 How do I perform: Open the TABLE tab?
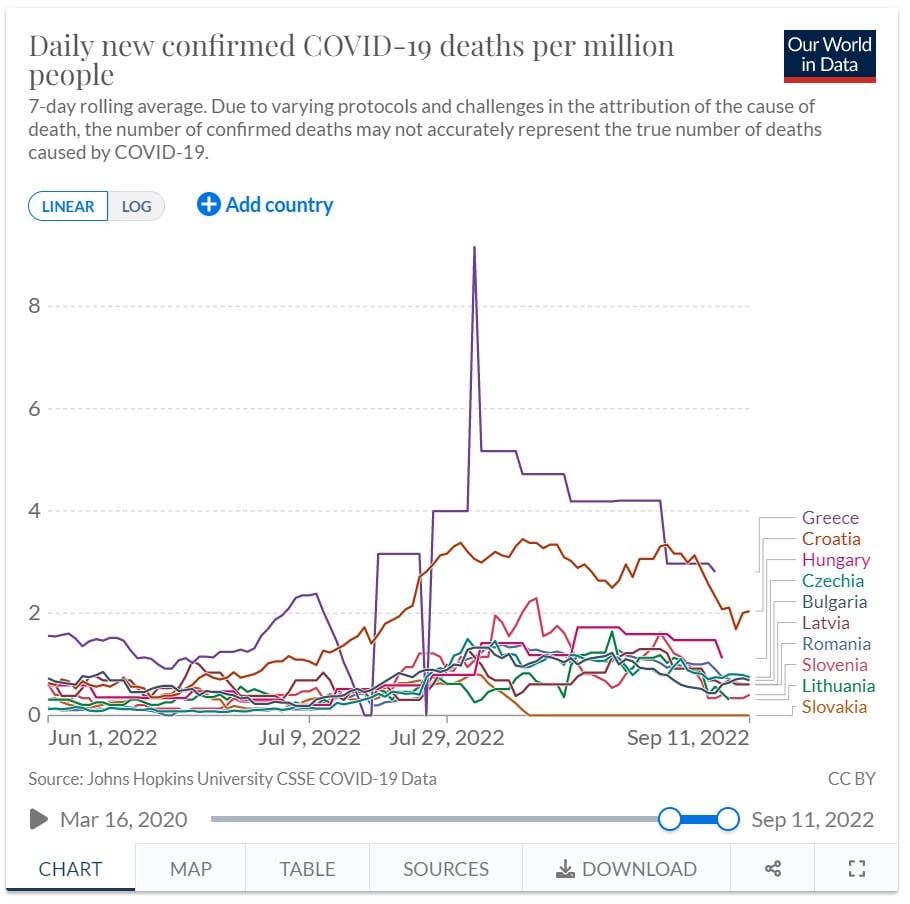pyautogui.click(x=307, y=868)
